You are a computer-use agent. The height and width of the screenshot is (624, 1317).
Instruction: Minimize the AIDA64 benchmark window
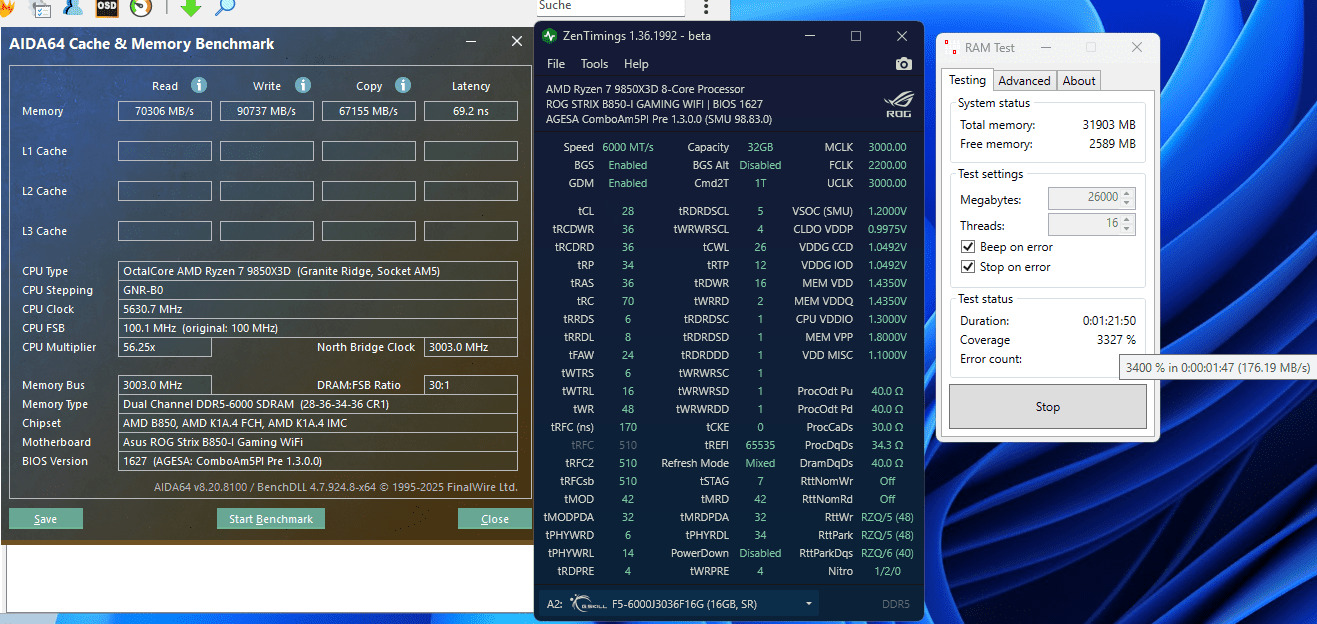coord(472,42)
